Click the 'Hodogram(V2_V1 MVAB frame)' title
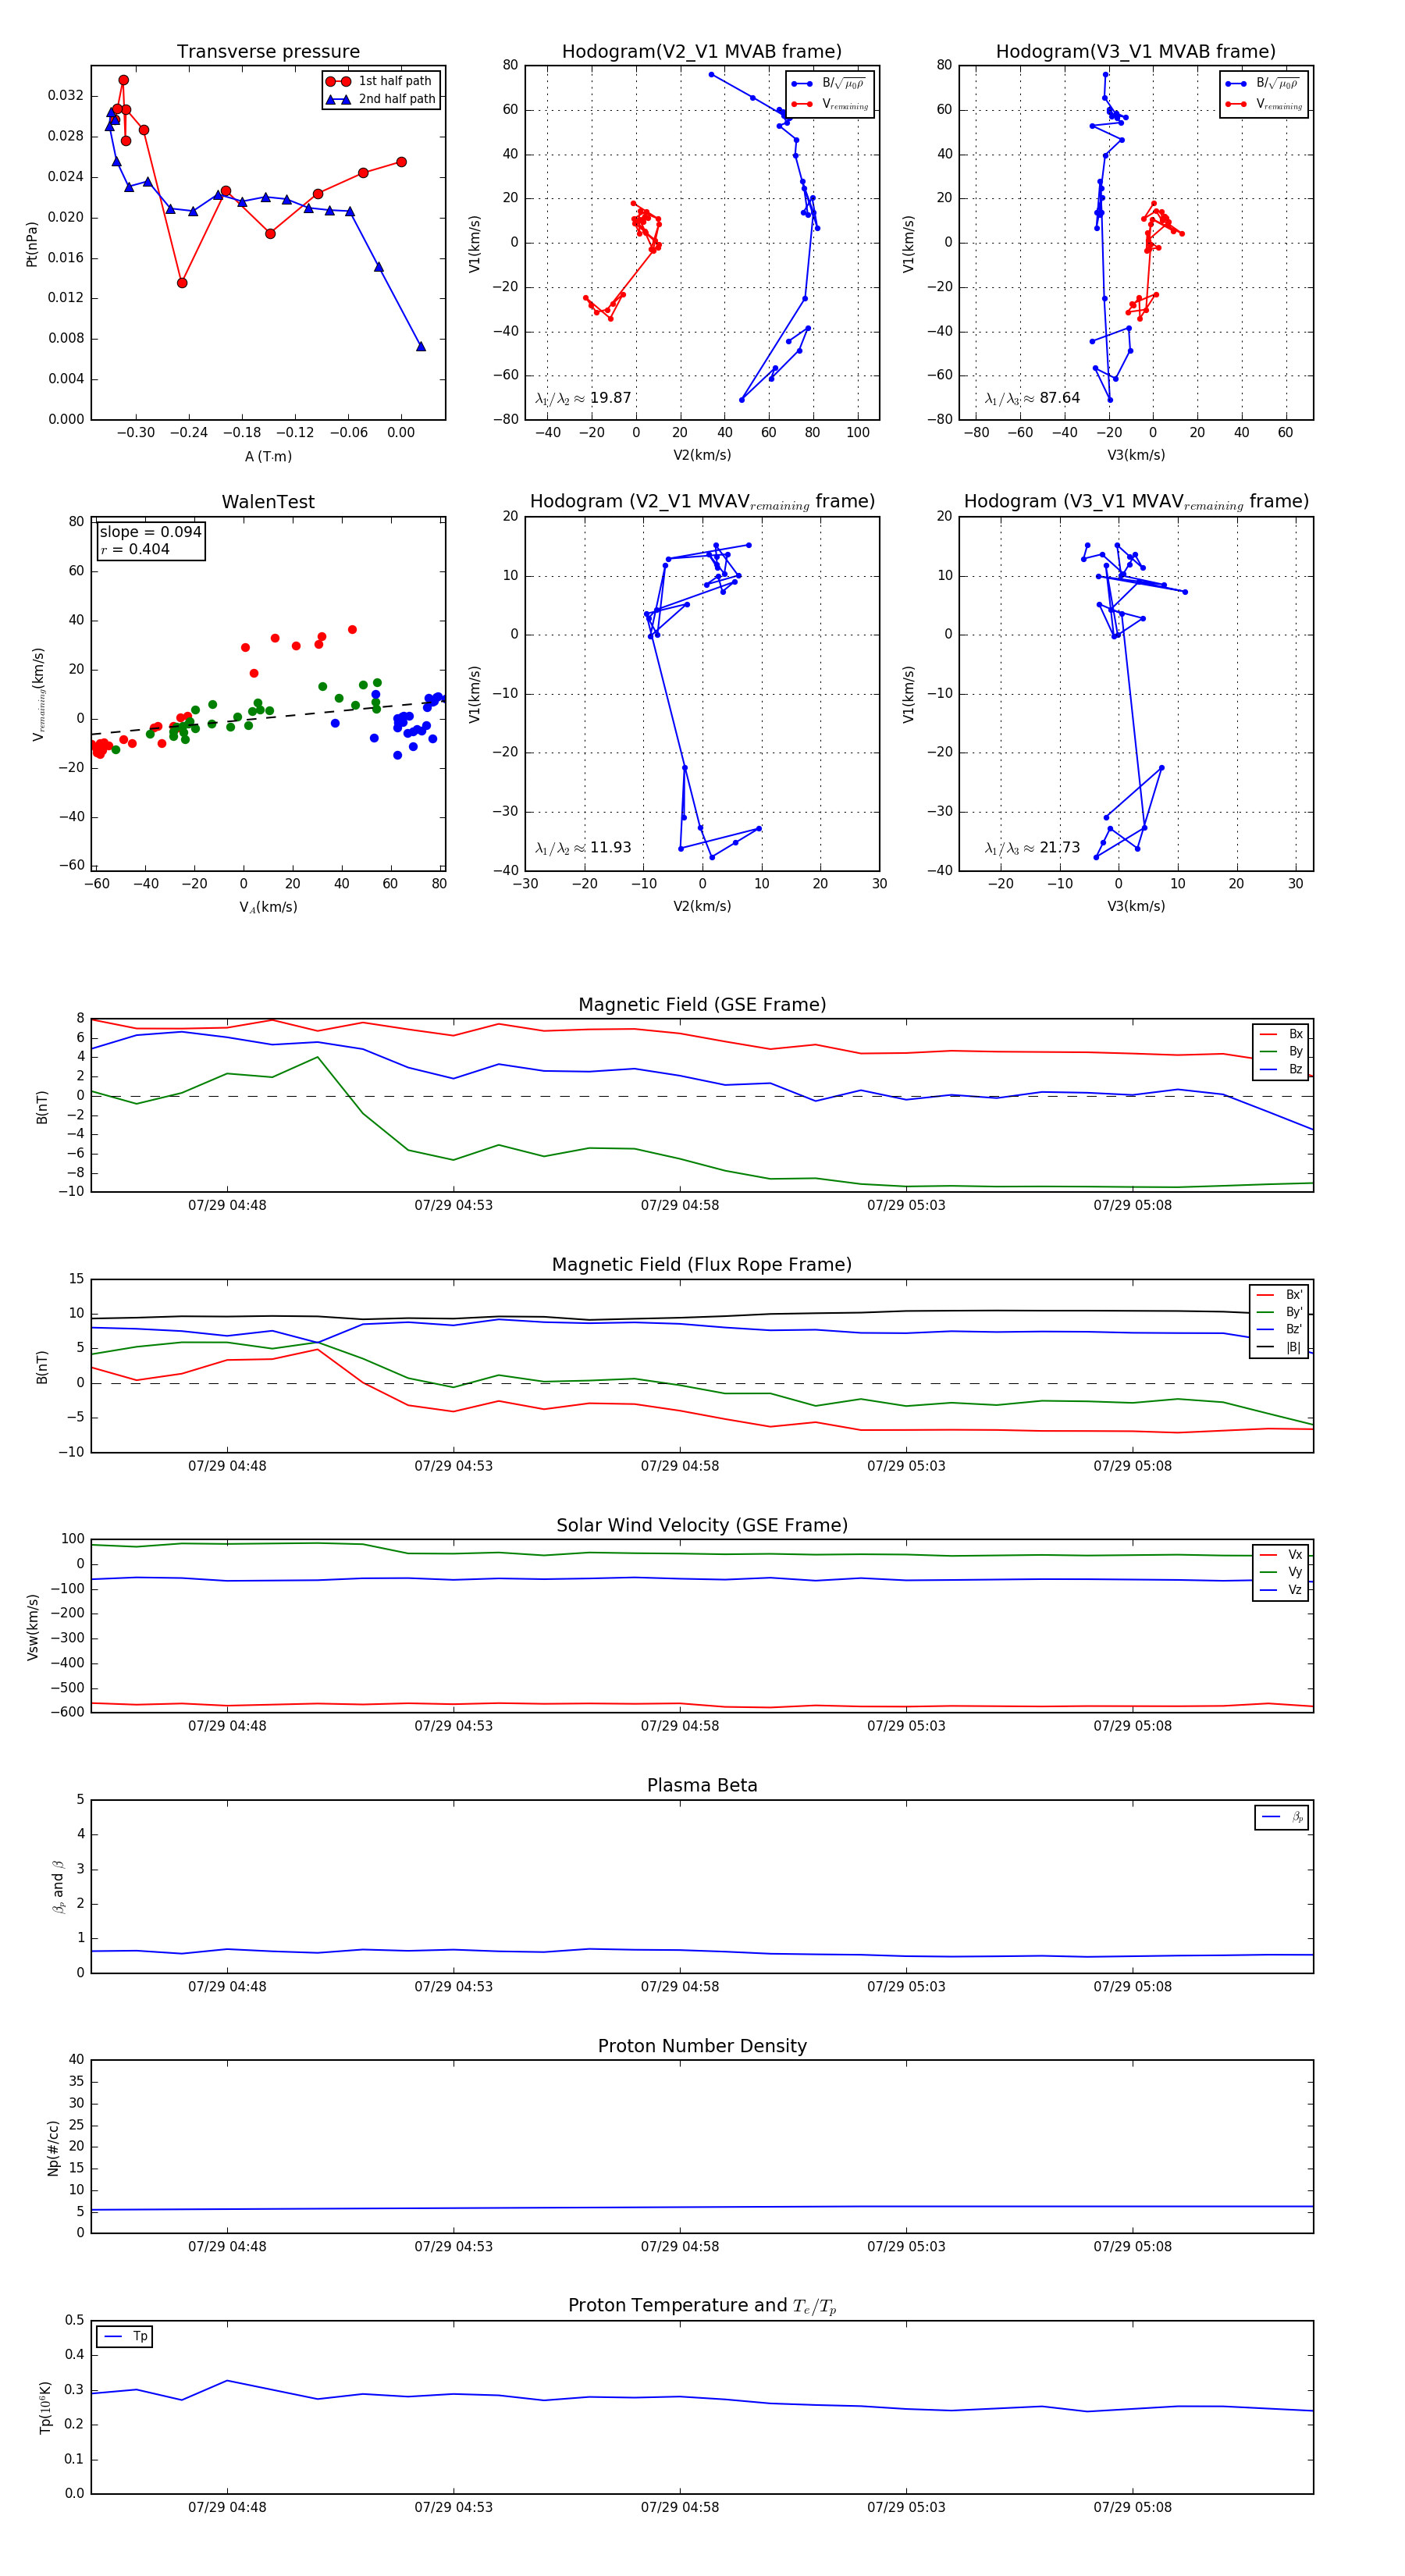Viewport: 1405px width, 2576px height. 702,52
